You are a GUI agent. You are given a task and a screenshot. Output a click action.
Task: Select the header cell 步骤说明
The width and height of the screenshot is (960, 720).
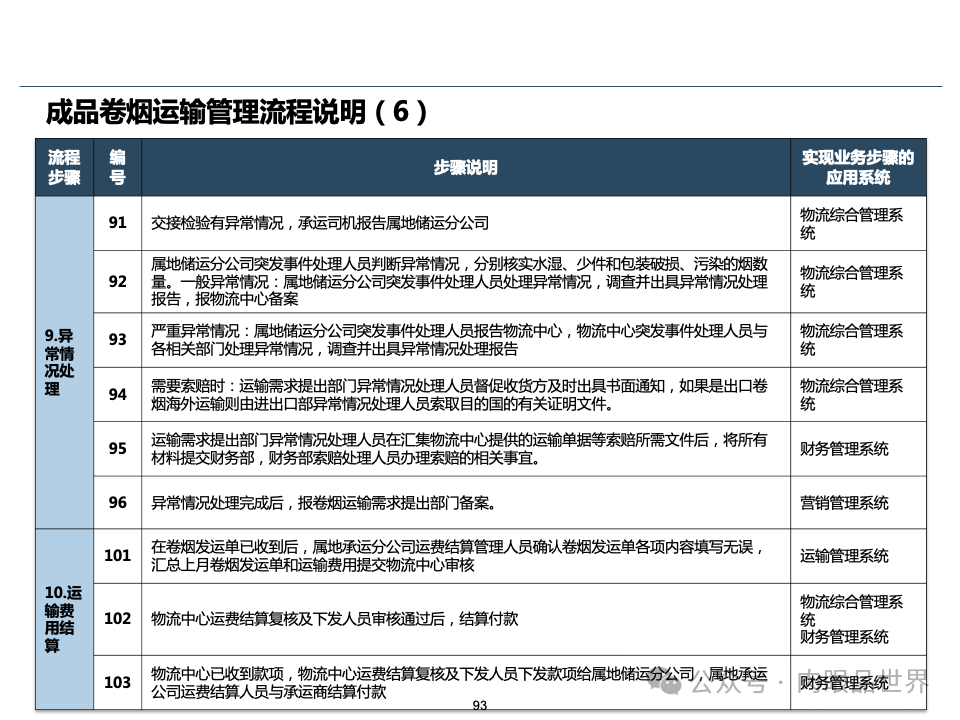click(466, 167)
